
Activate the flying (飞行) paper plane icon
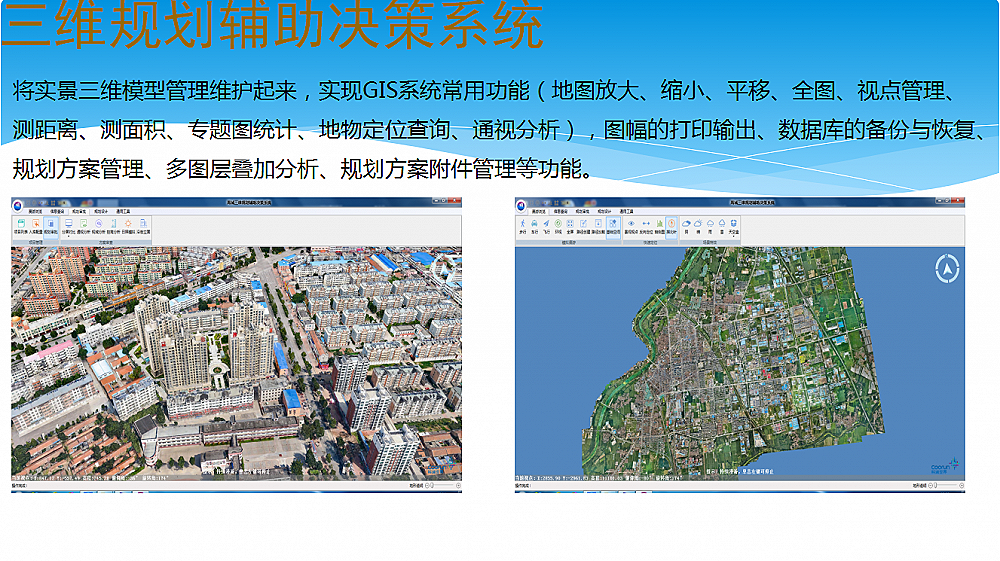pos(547,226)
